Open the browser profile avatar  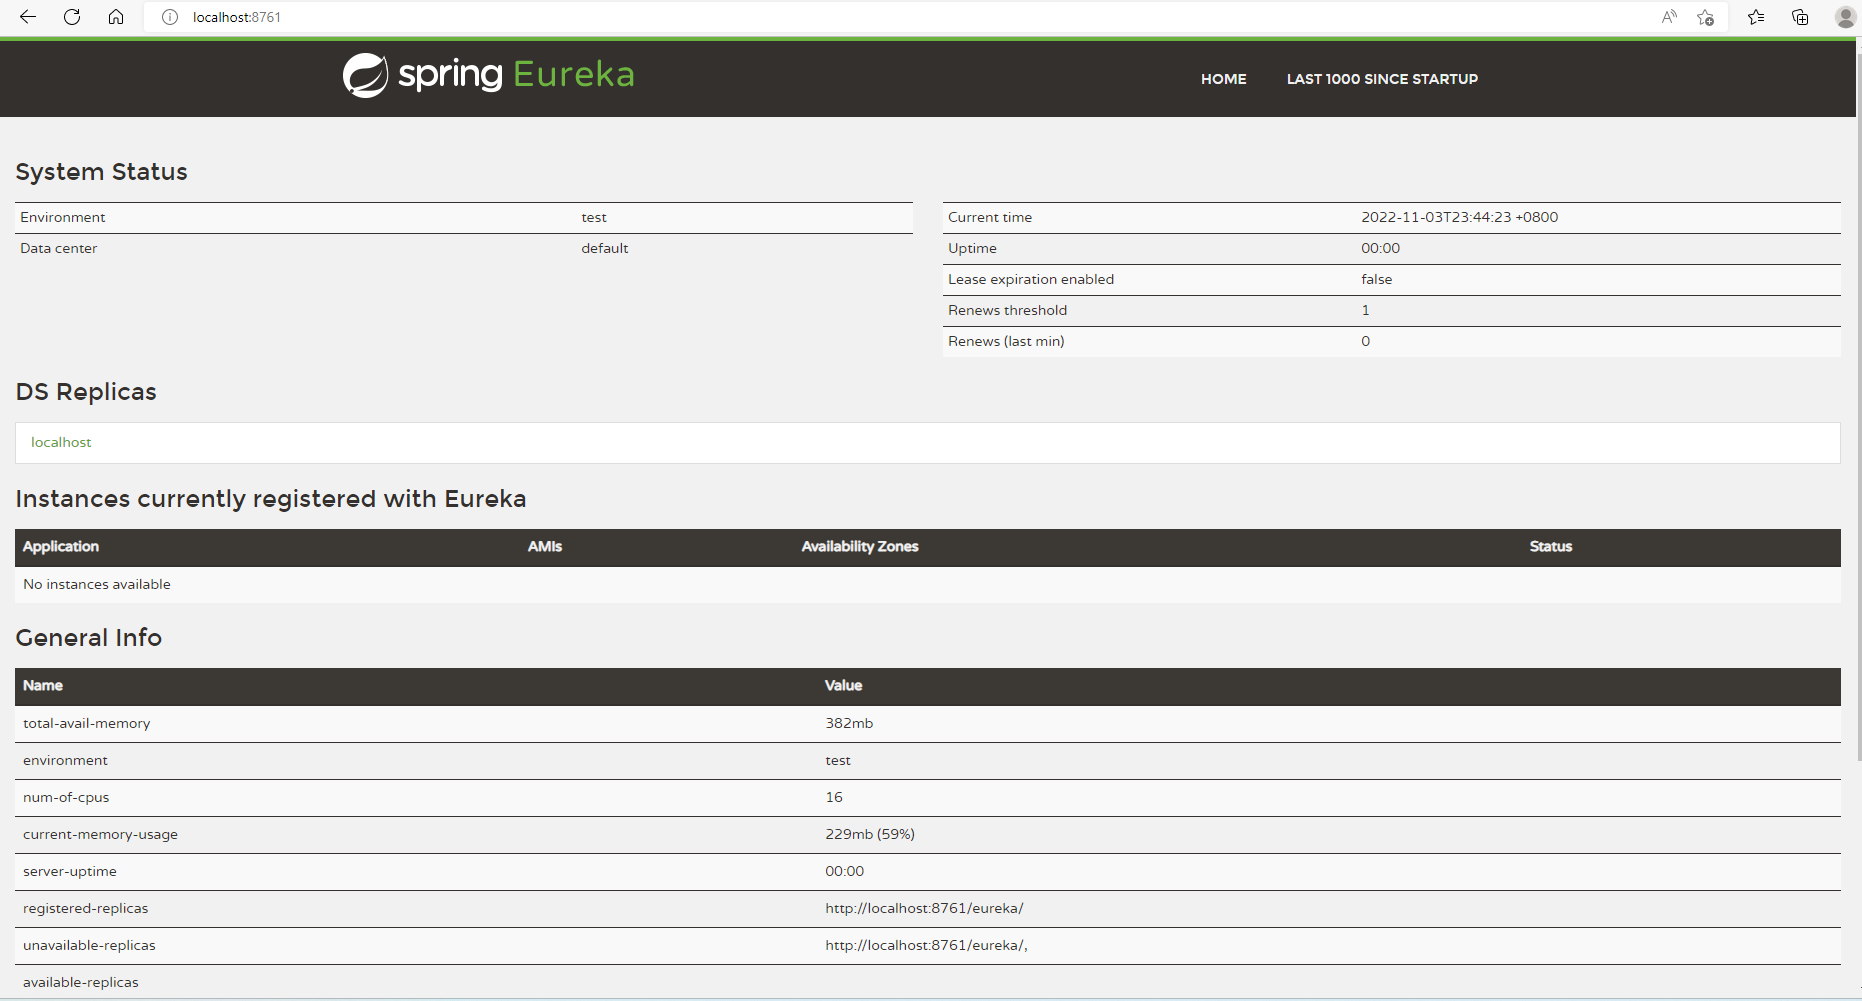click(x=1845, y=17)
